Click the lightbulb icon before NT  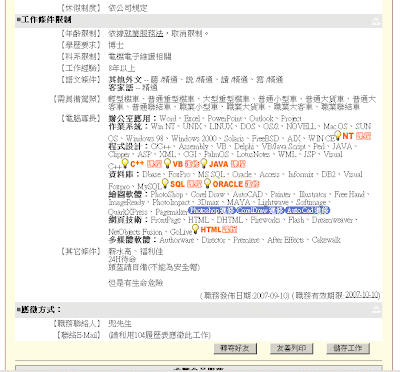[338, 135]
